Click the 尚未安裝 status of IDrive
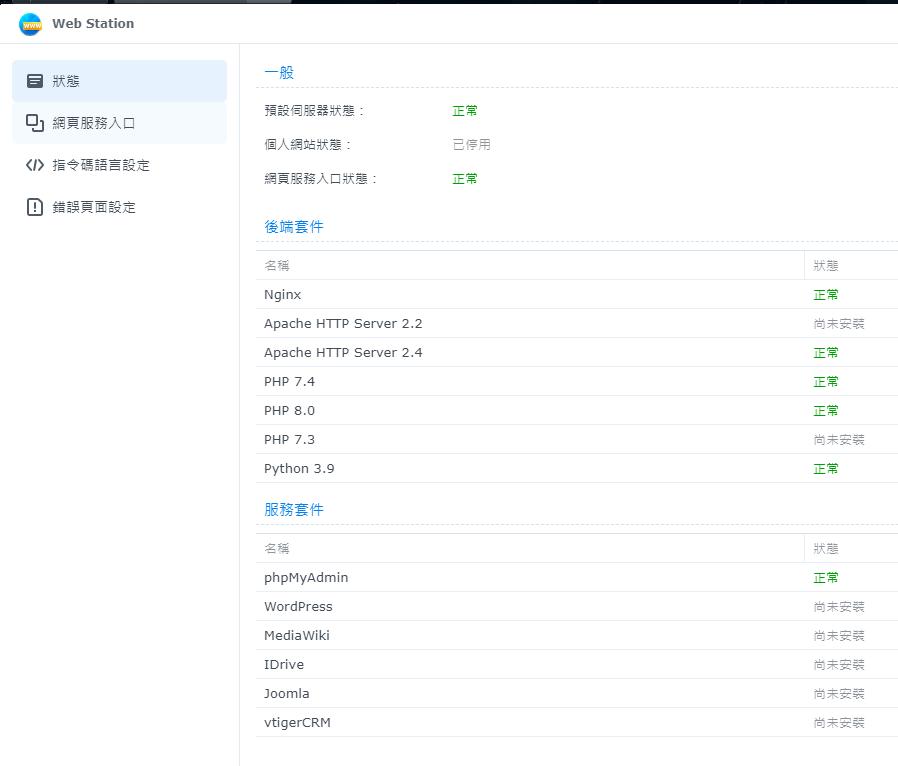 (839, 665)
